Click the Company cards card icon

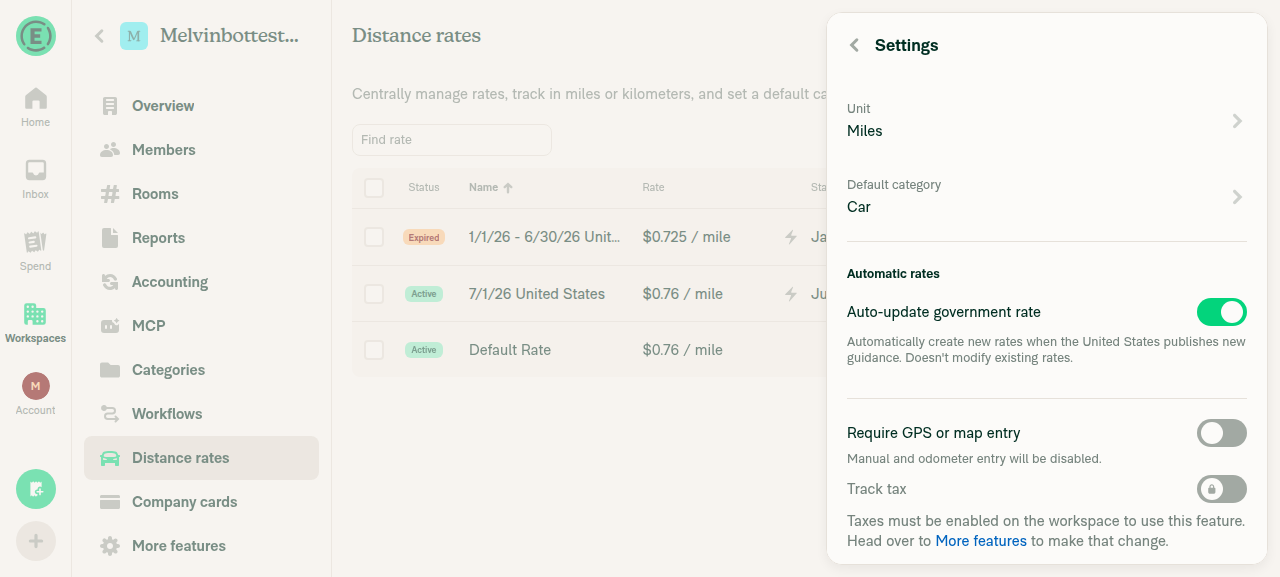110,502
